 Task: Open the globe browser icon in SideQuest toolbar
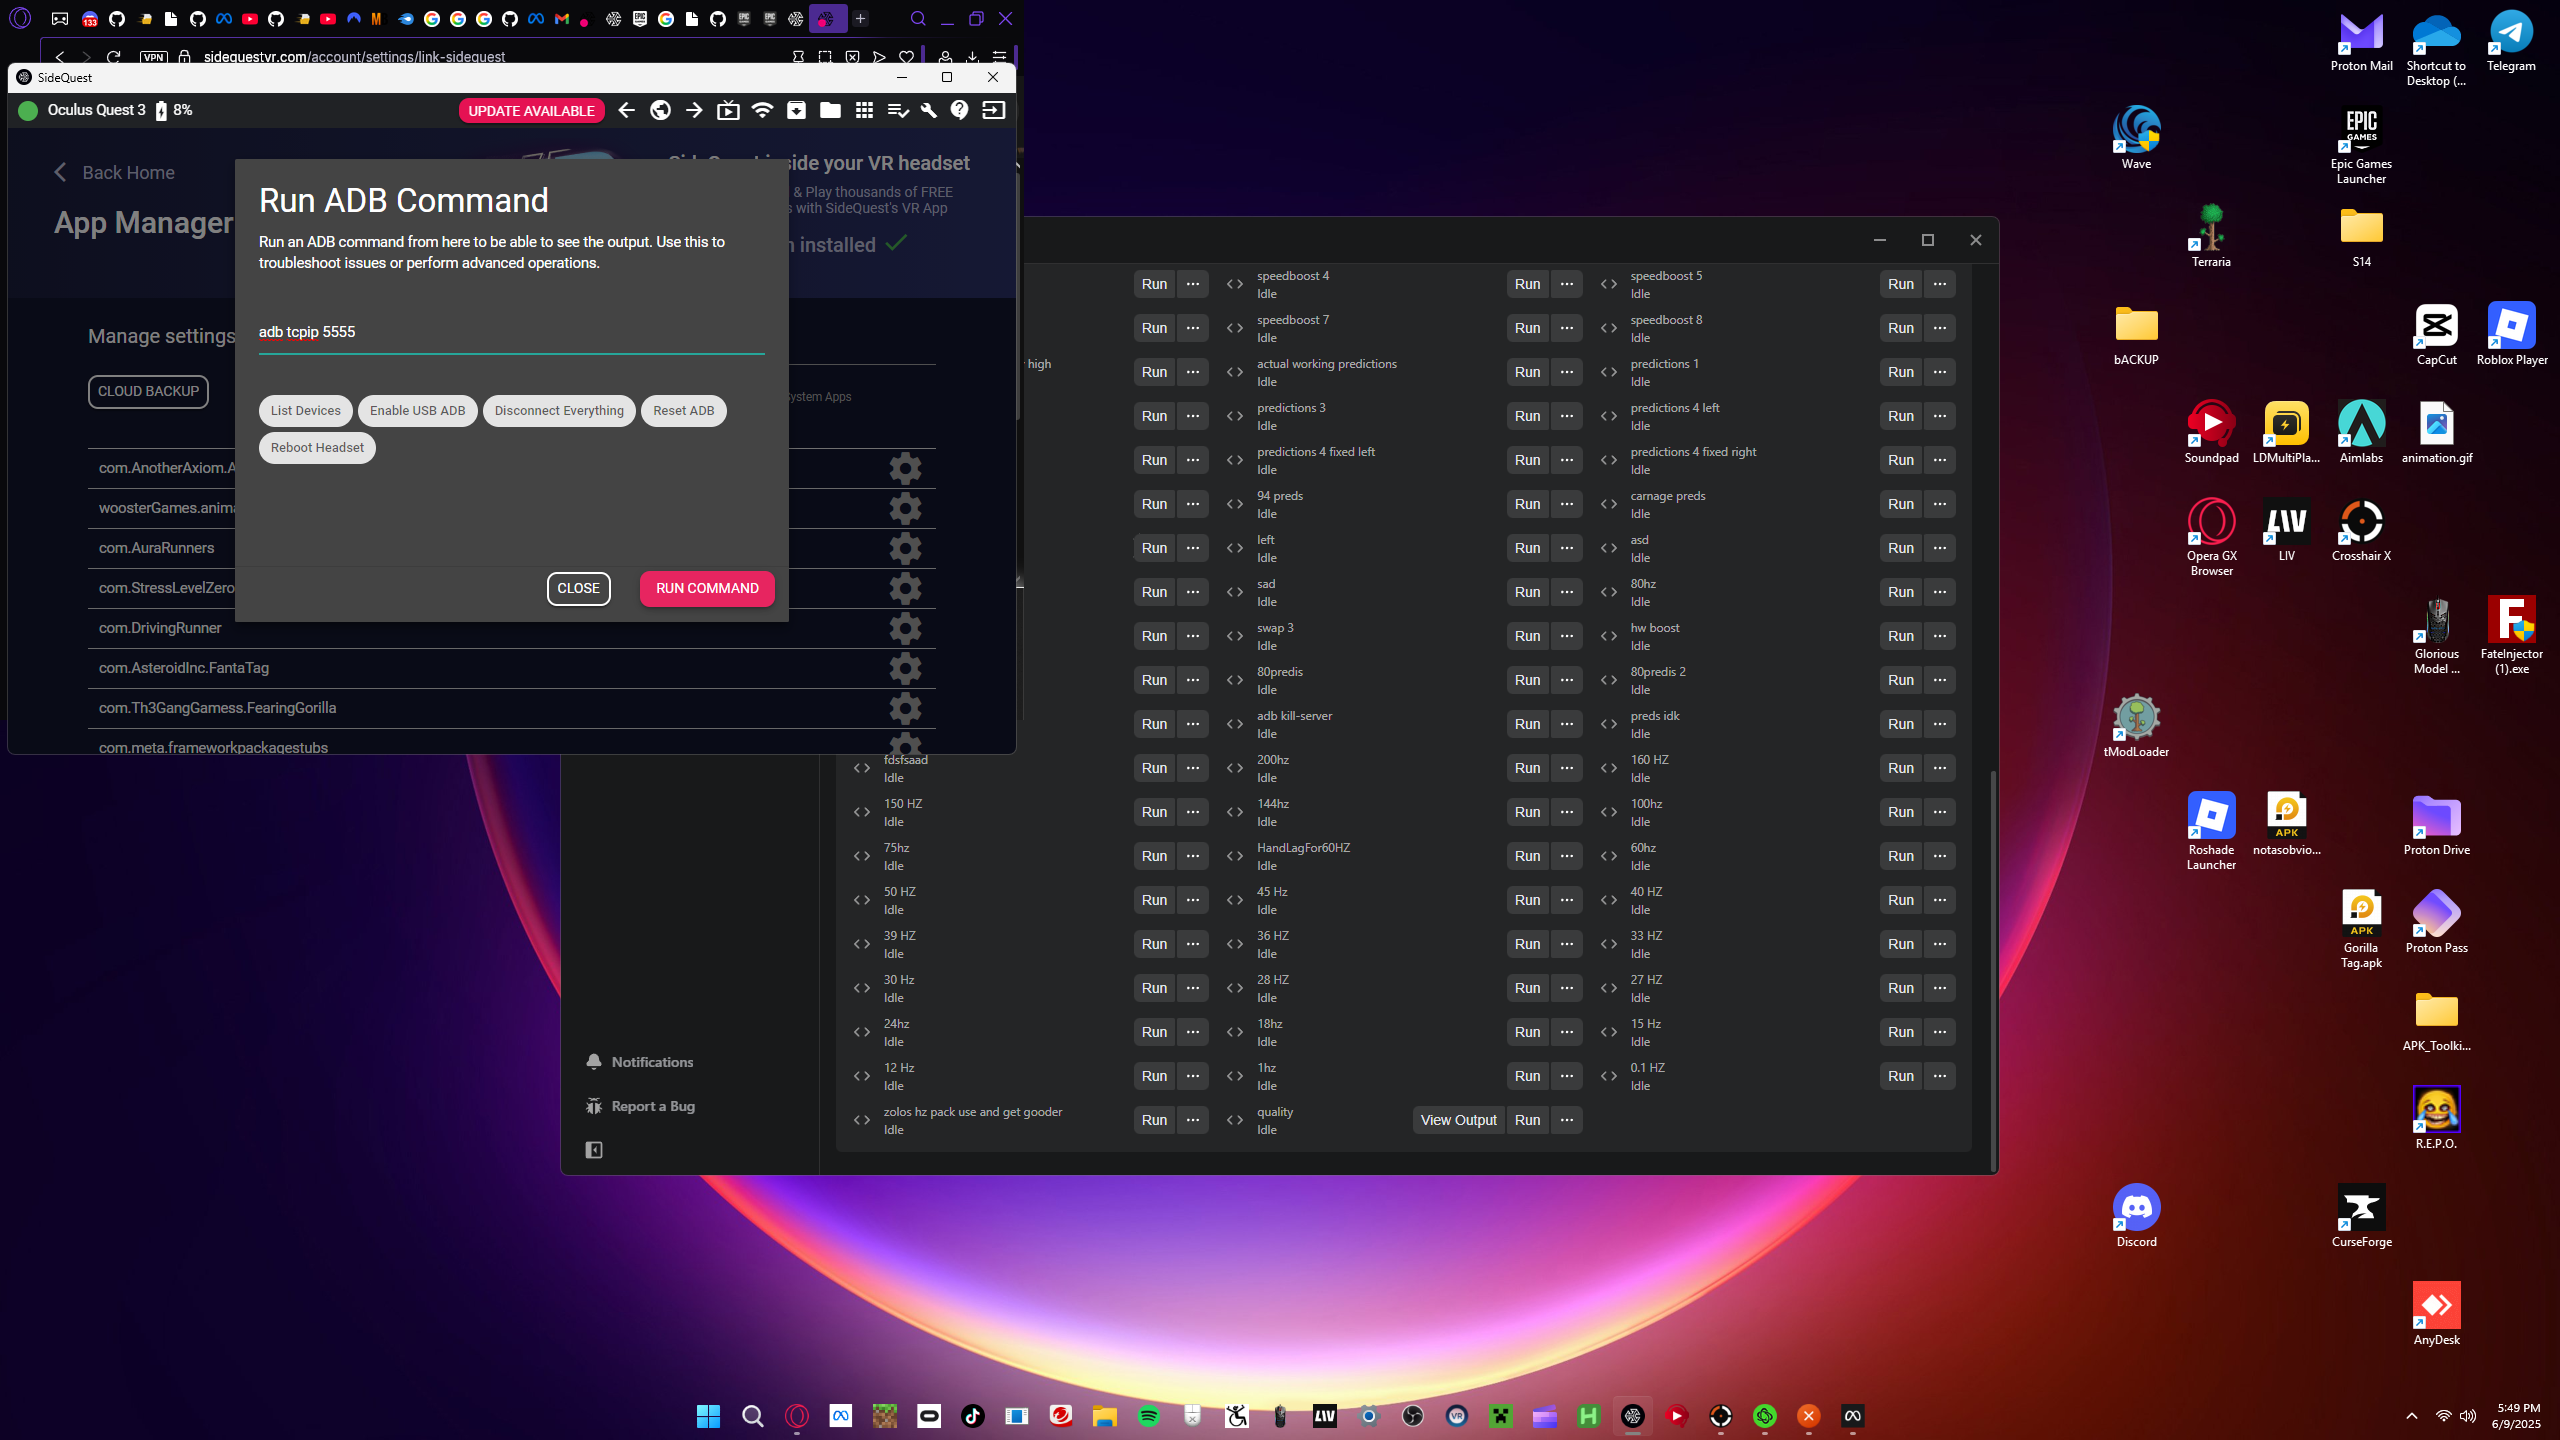660,110
